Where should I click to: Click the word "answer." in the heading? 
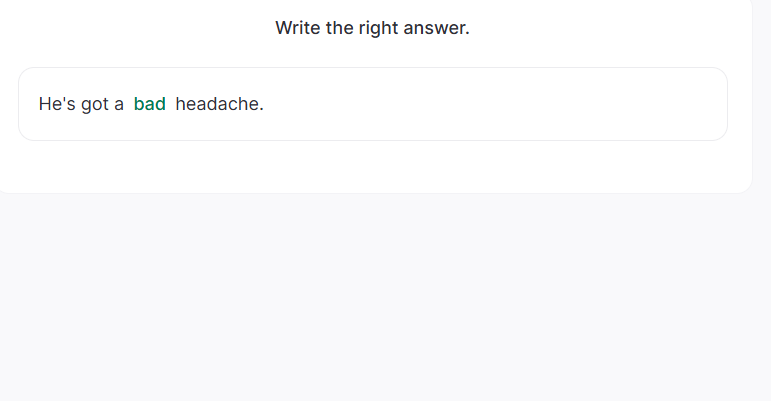437,28
